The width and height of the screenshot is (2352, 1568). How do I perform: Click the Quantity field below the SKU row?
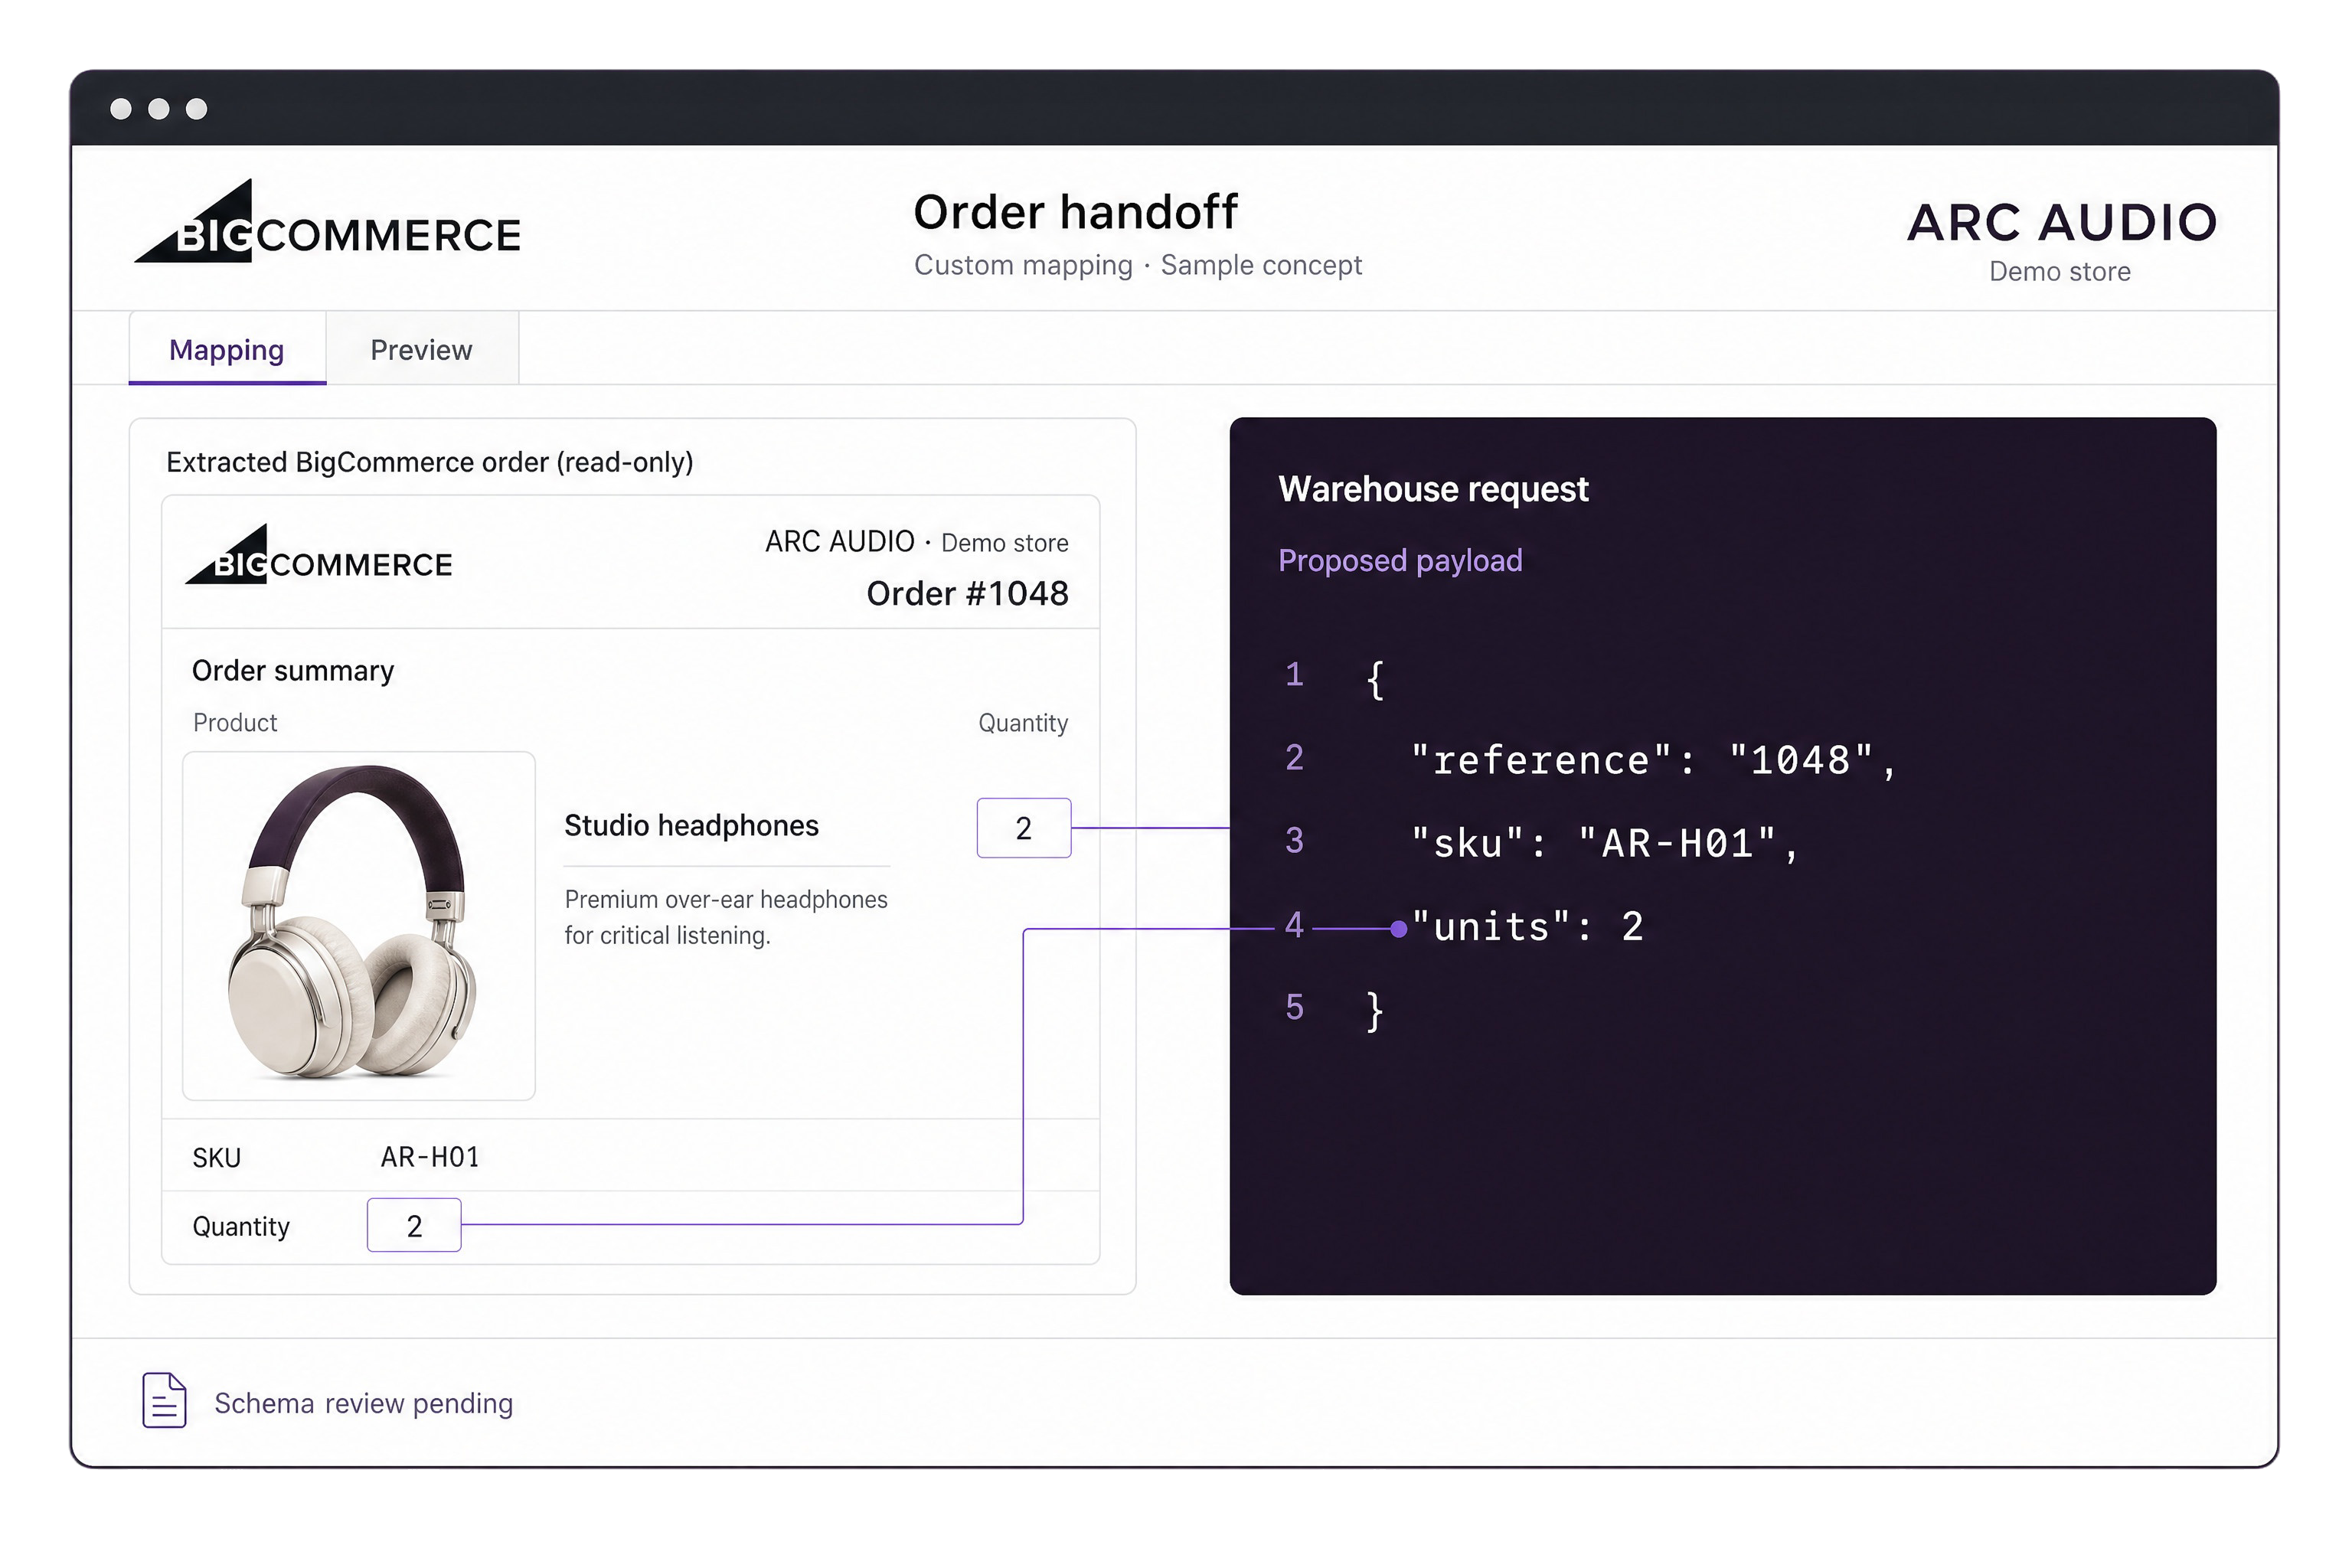tap(414, 1225)
